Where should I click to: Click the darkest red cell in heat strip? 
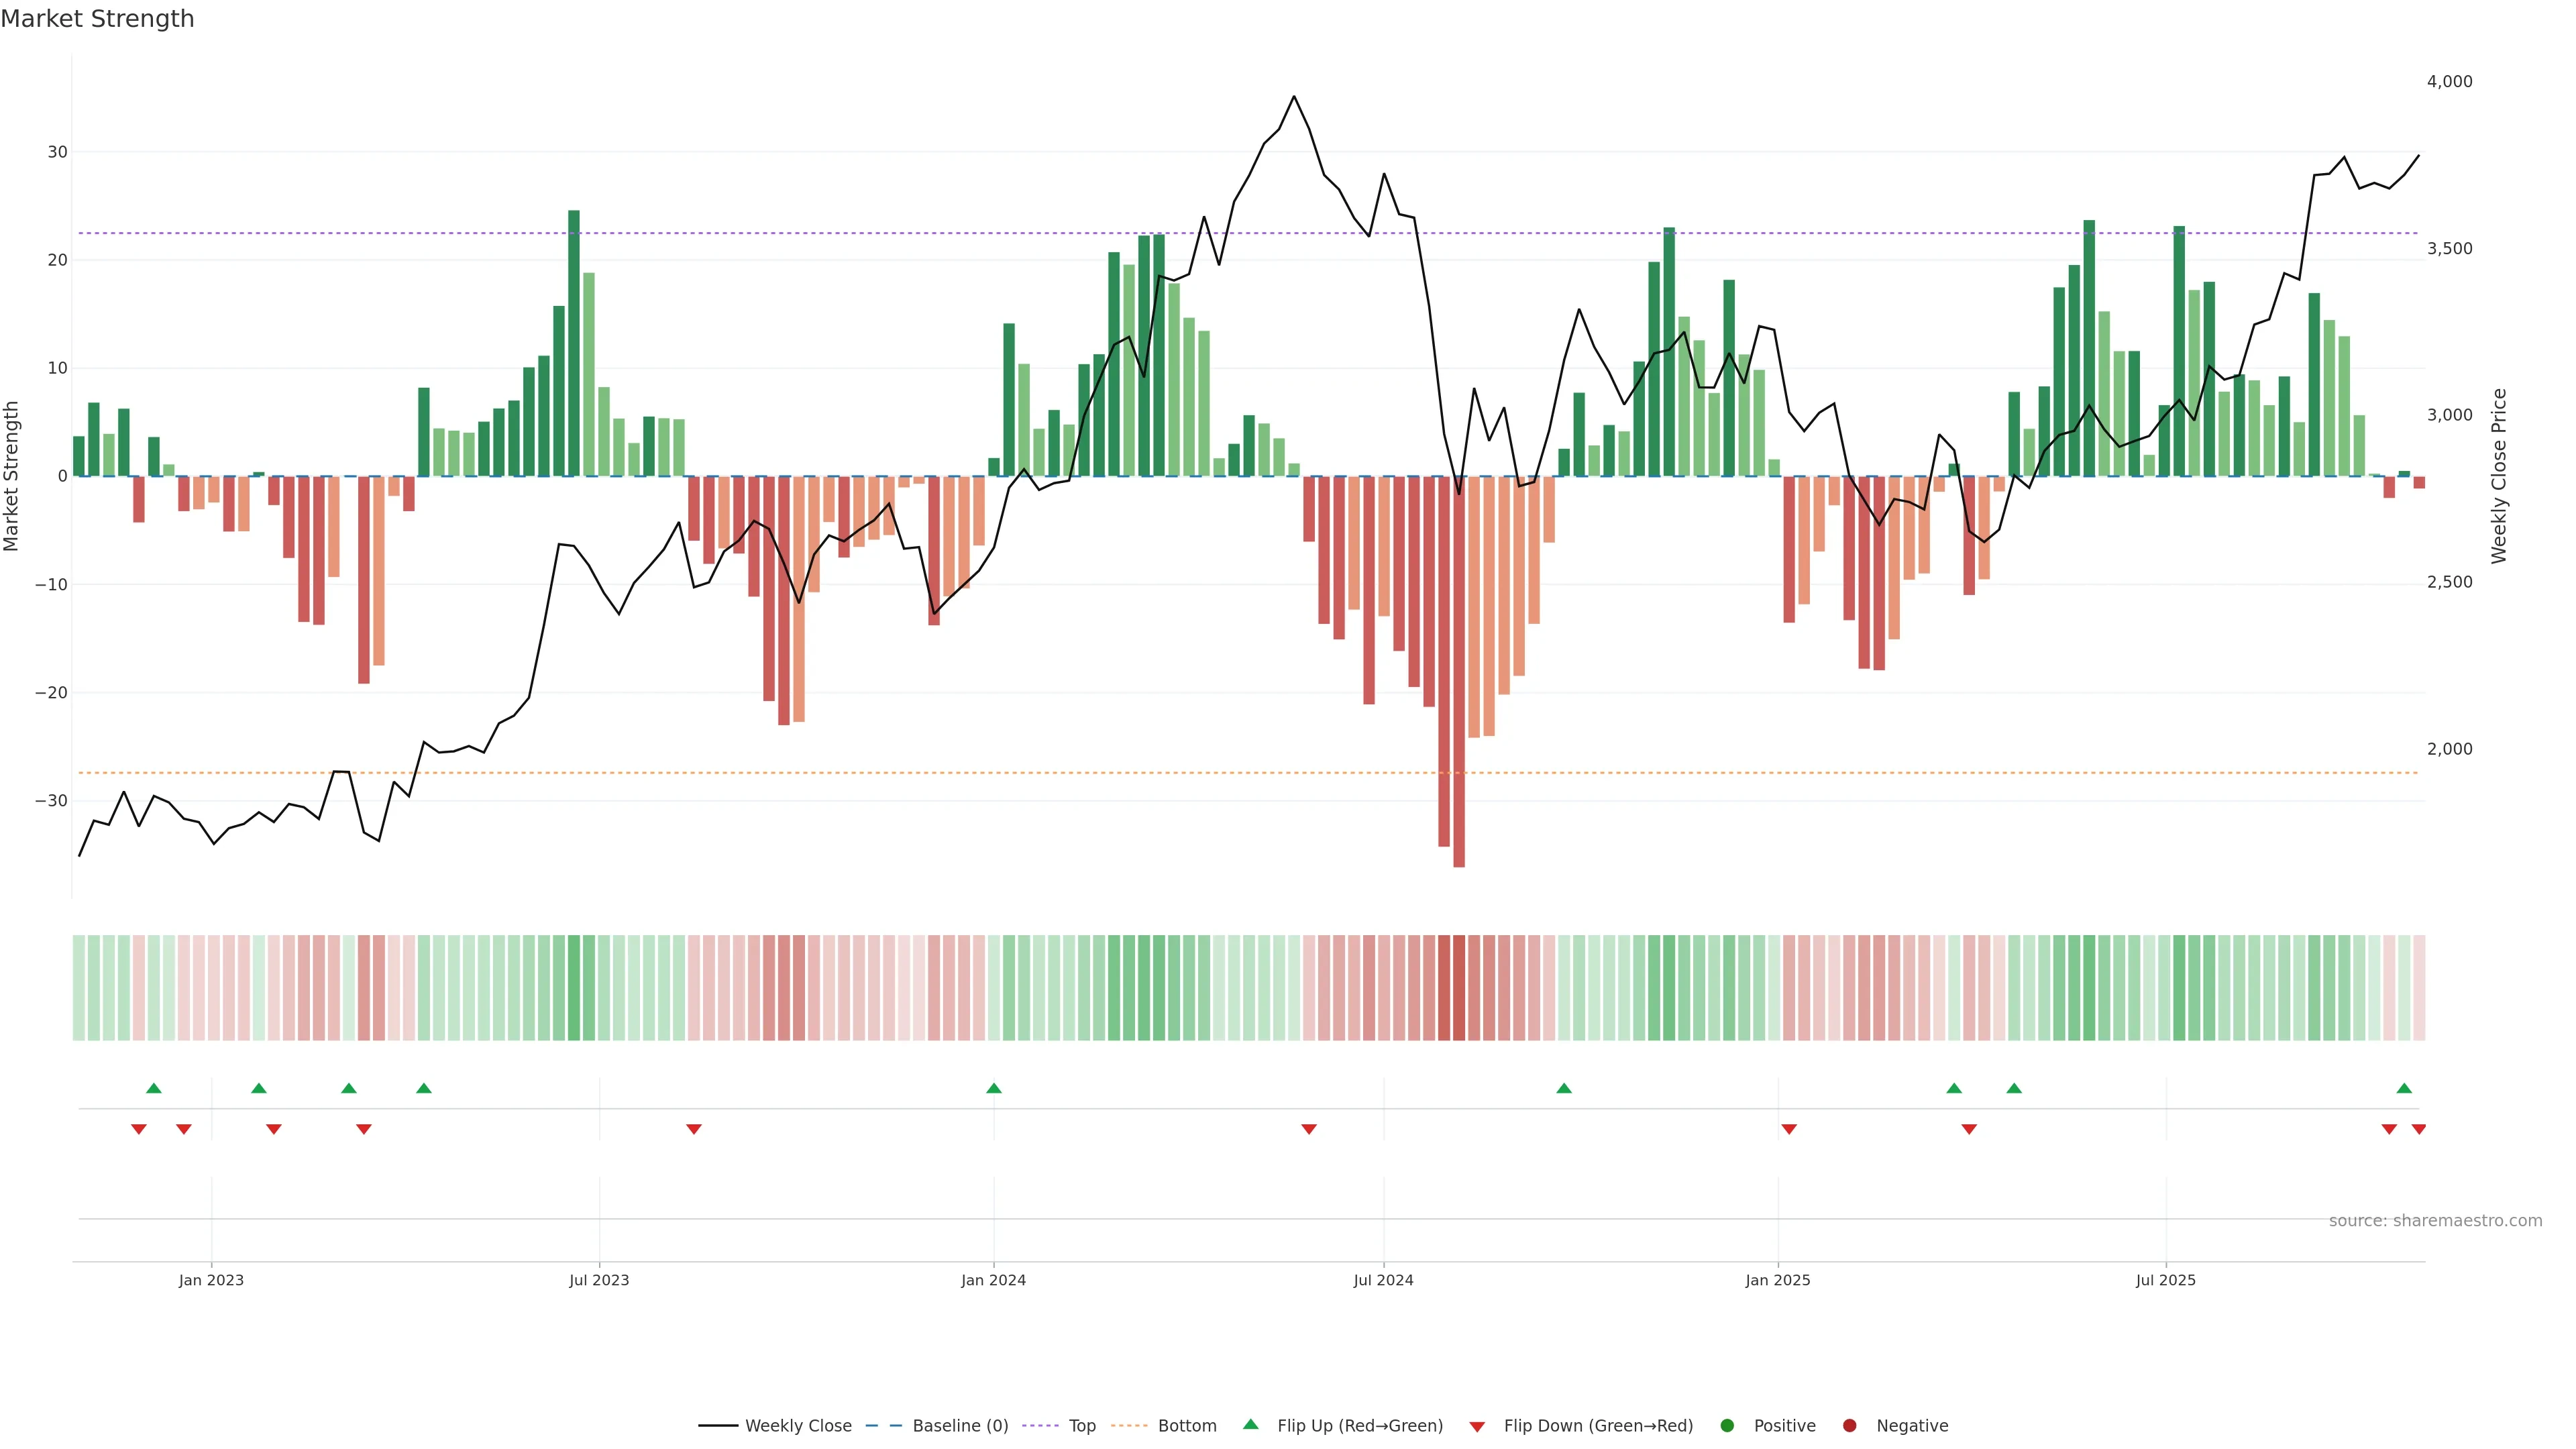[1458, 988]
